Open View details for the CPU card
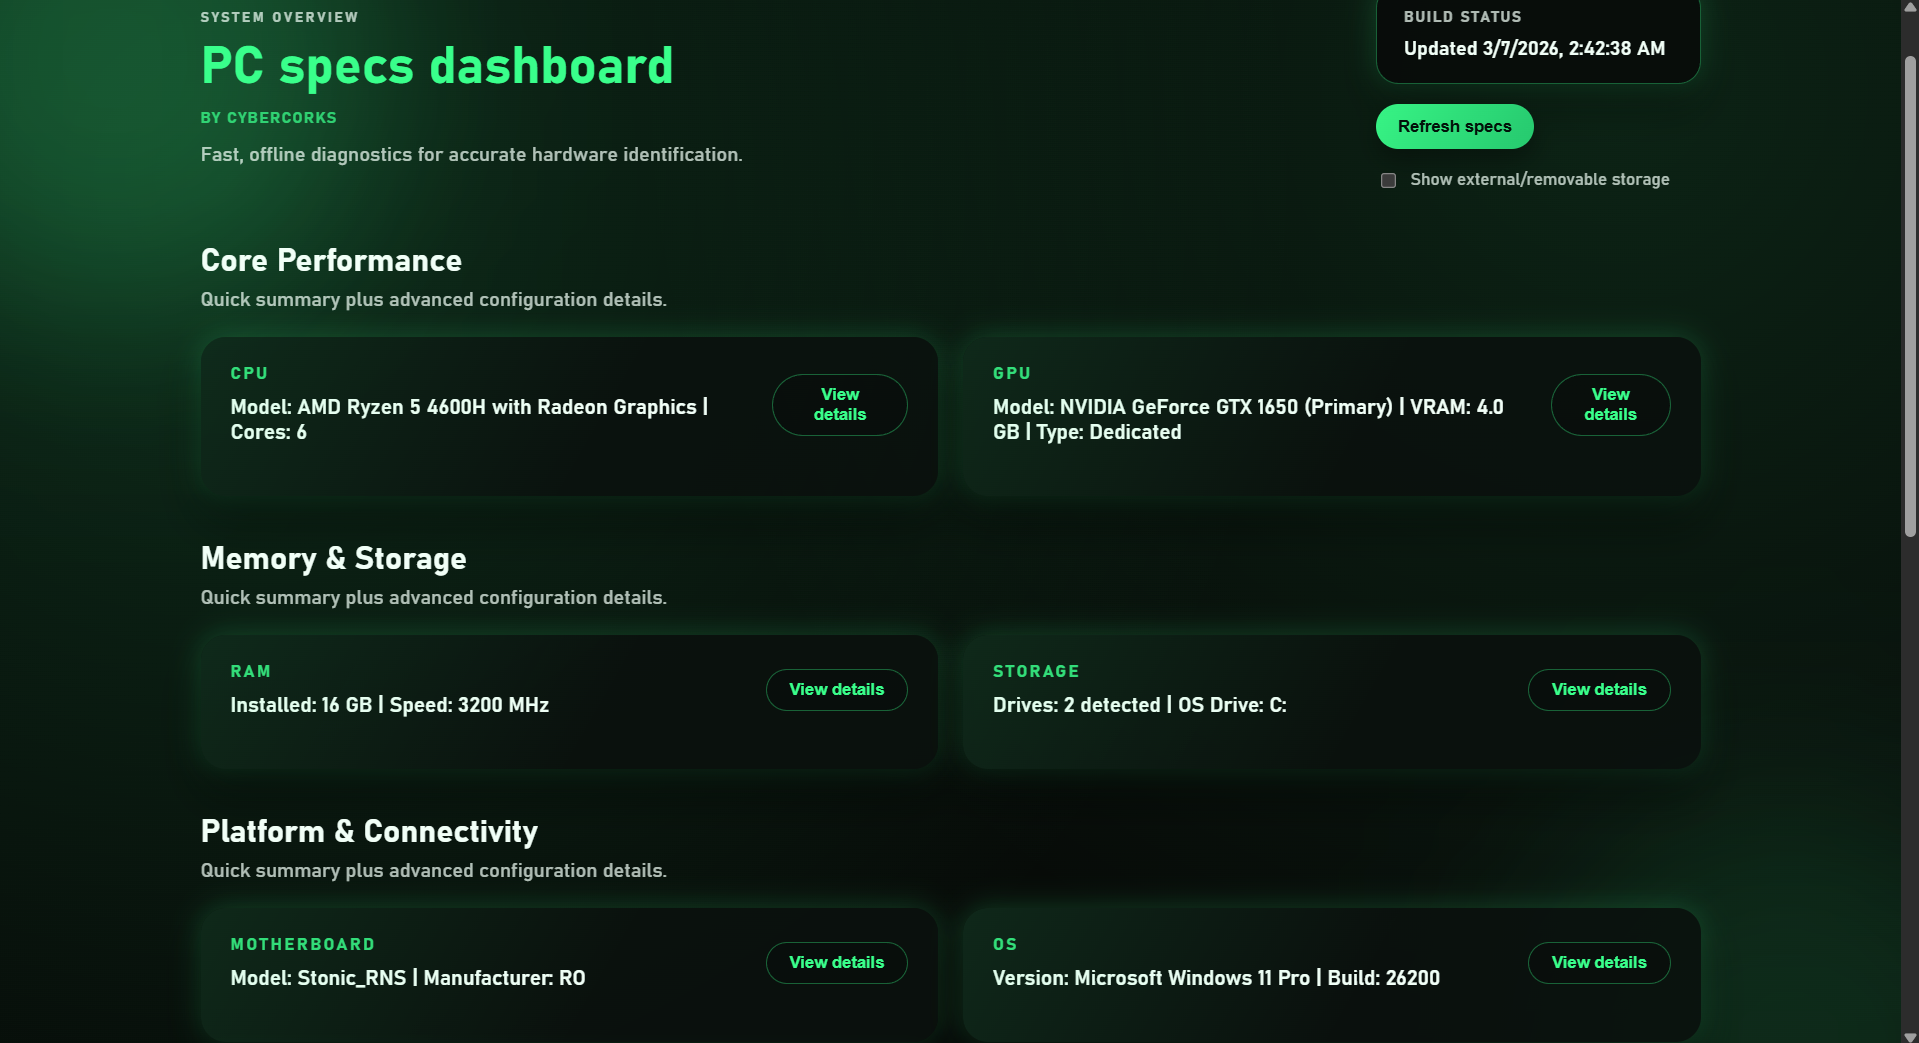This screenshot has width=1919, height=1043. pos(839,405)
